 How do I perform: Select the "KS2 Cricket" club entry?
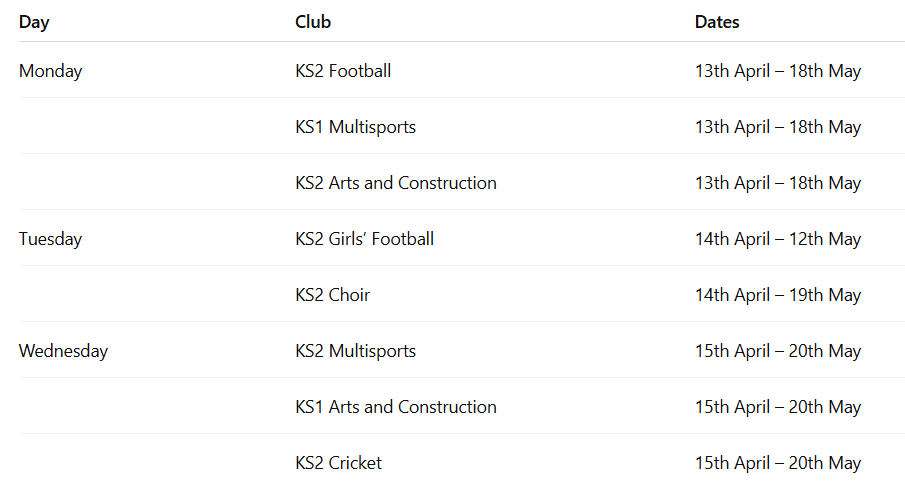click(338, 463)
